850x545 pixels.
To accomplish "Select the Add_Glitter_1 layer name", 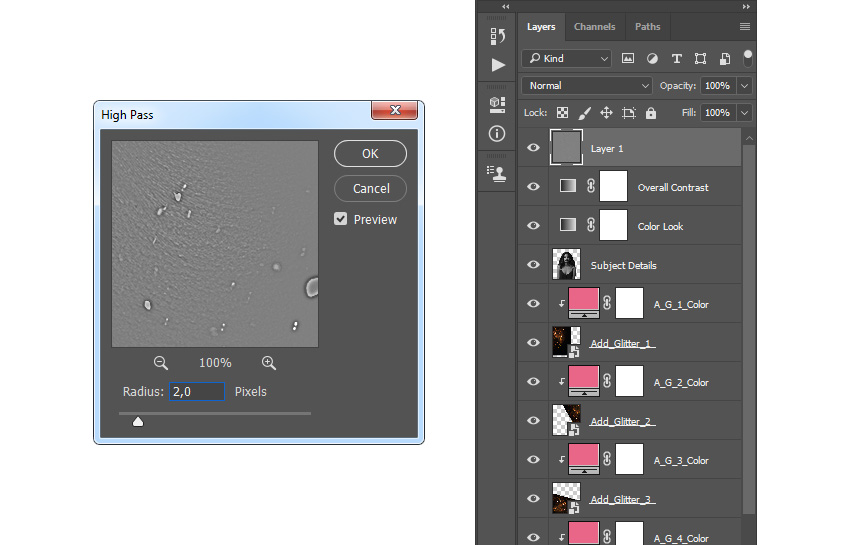I will [622, 343].
